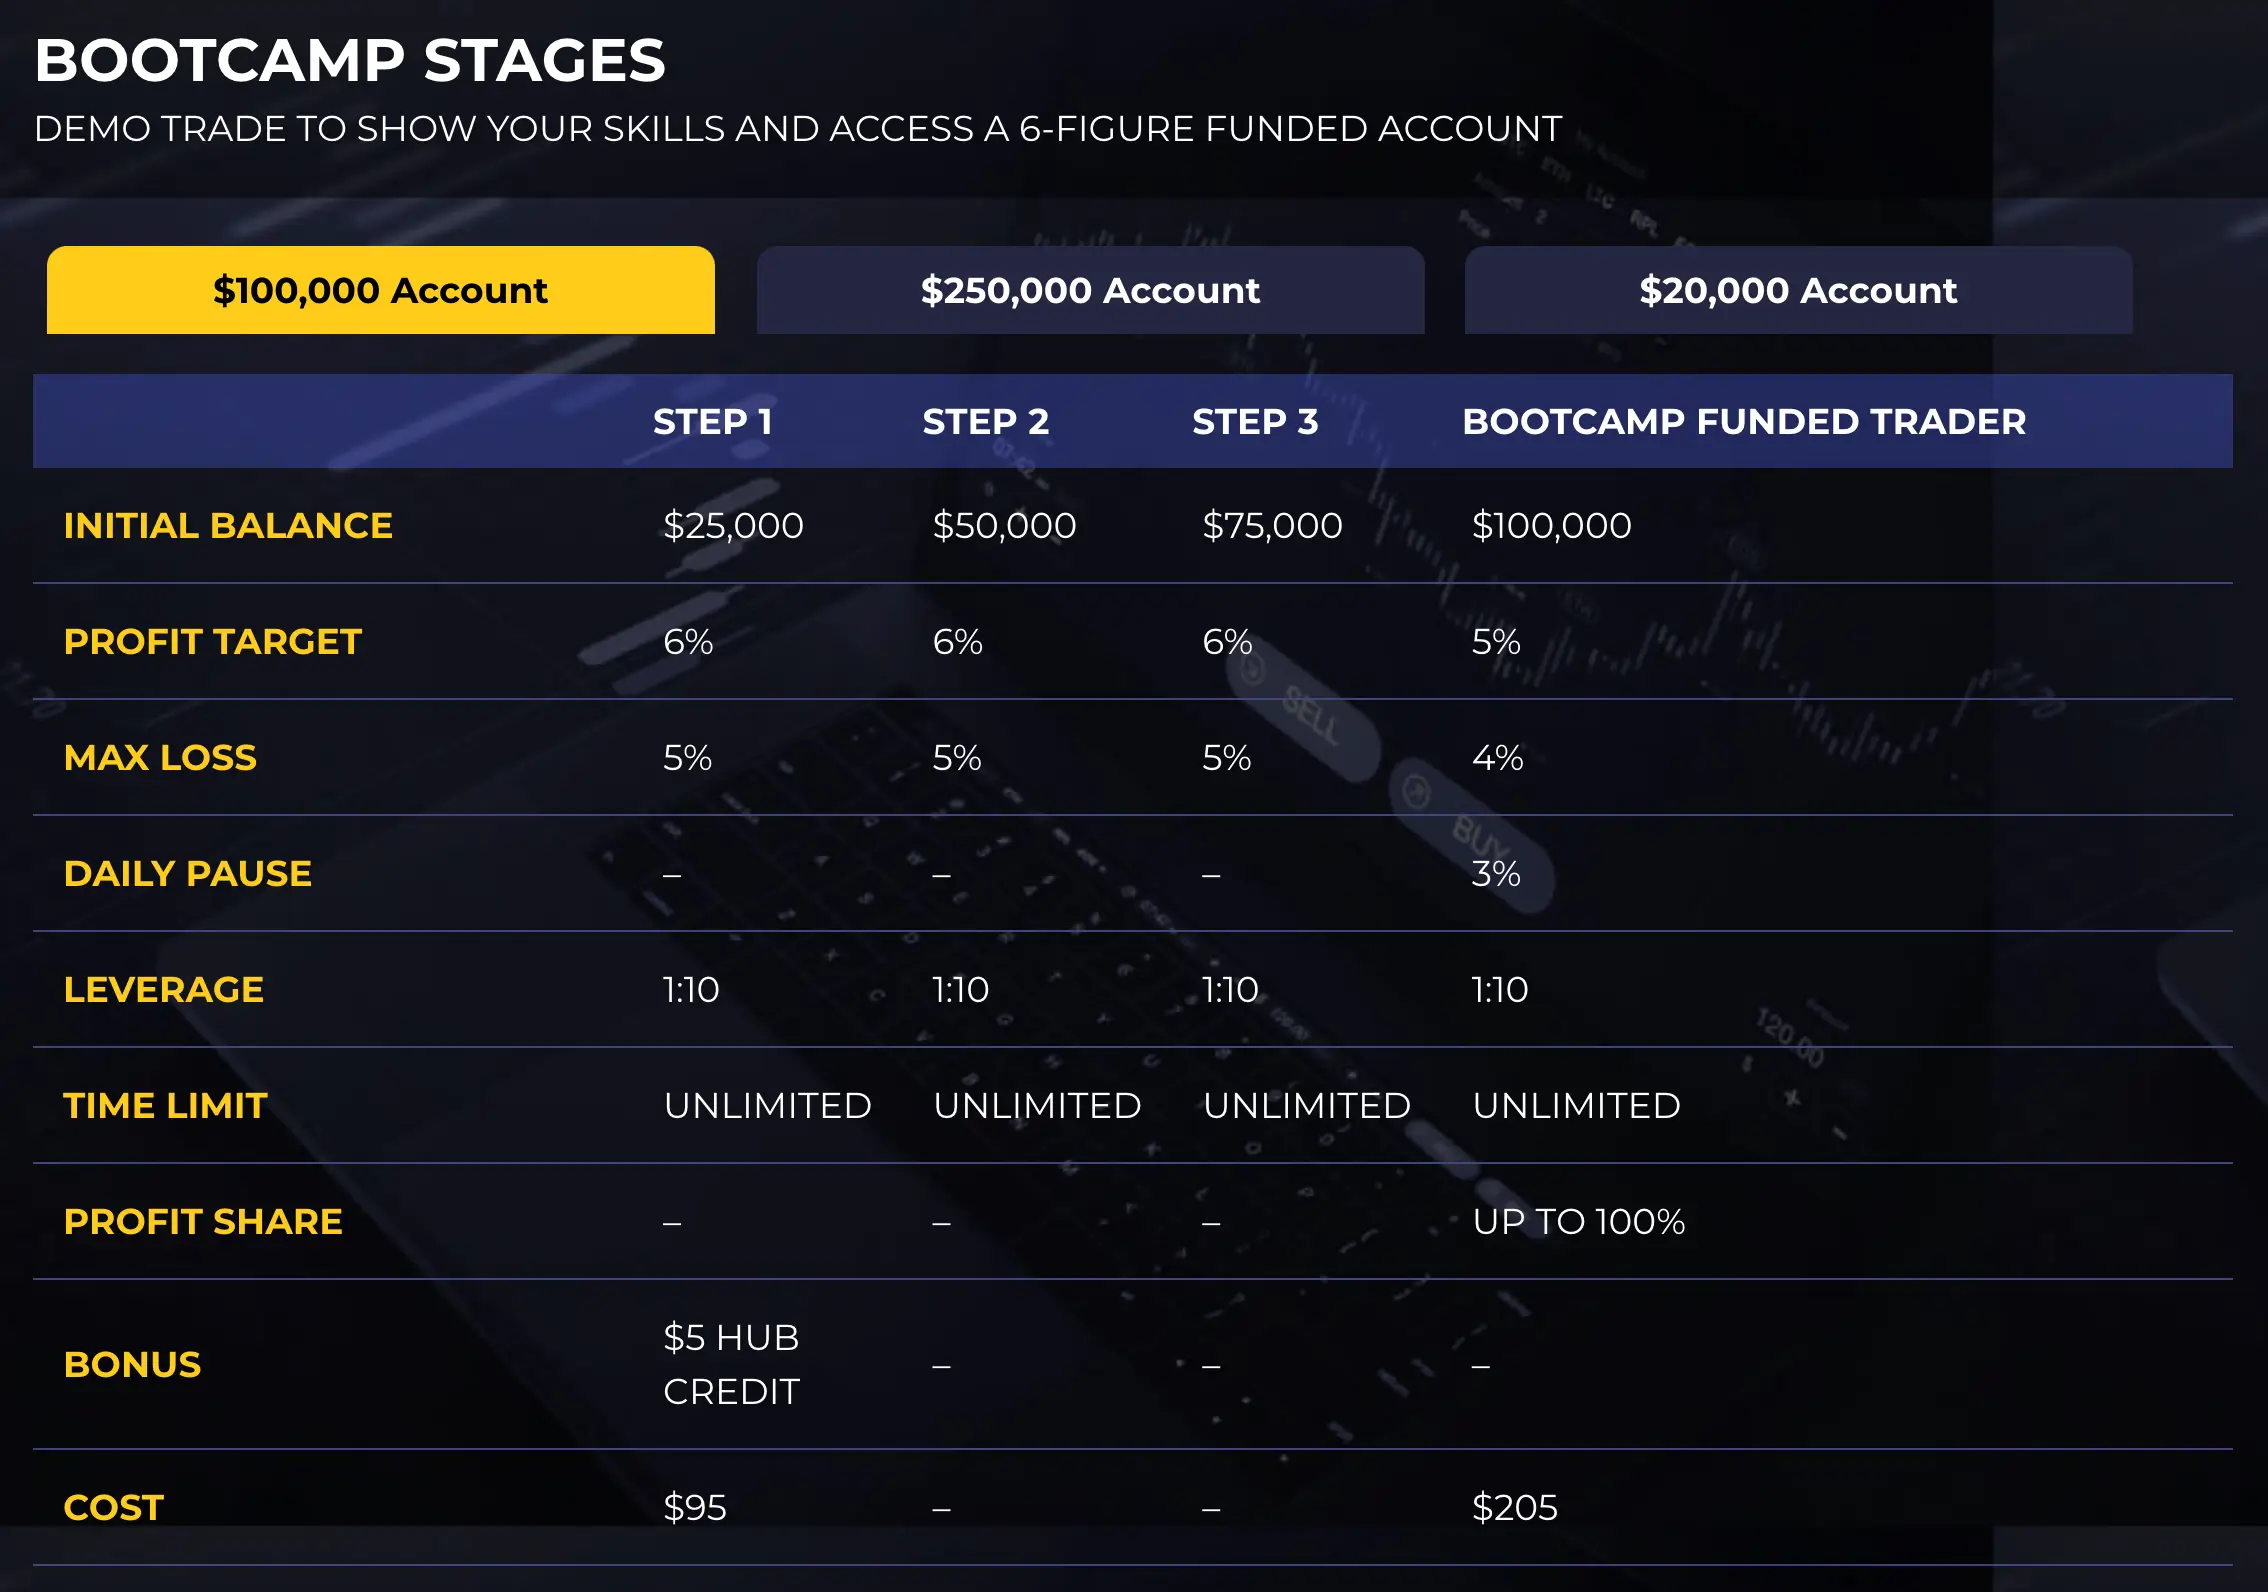Image resolution: width=2268 pixels, height=1592 pixels.
Task: Click the $5 HUB CREDIT bonus text
Action: coord(731,1364)
